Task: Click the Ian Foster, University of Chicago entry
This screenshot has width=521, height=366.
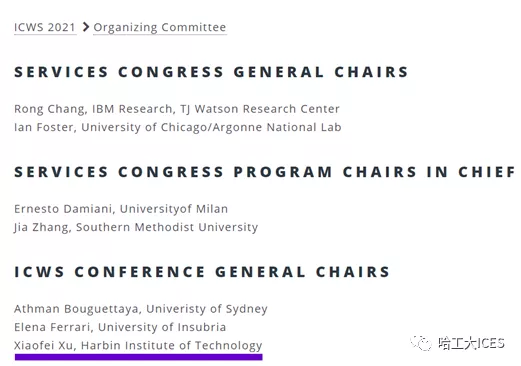Action: coord(178,127)
